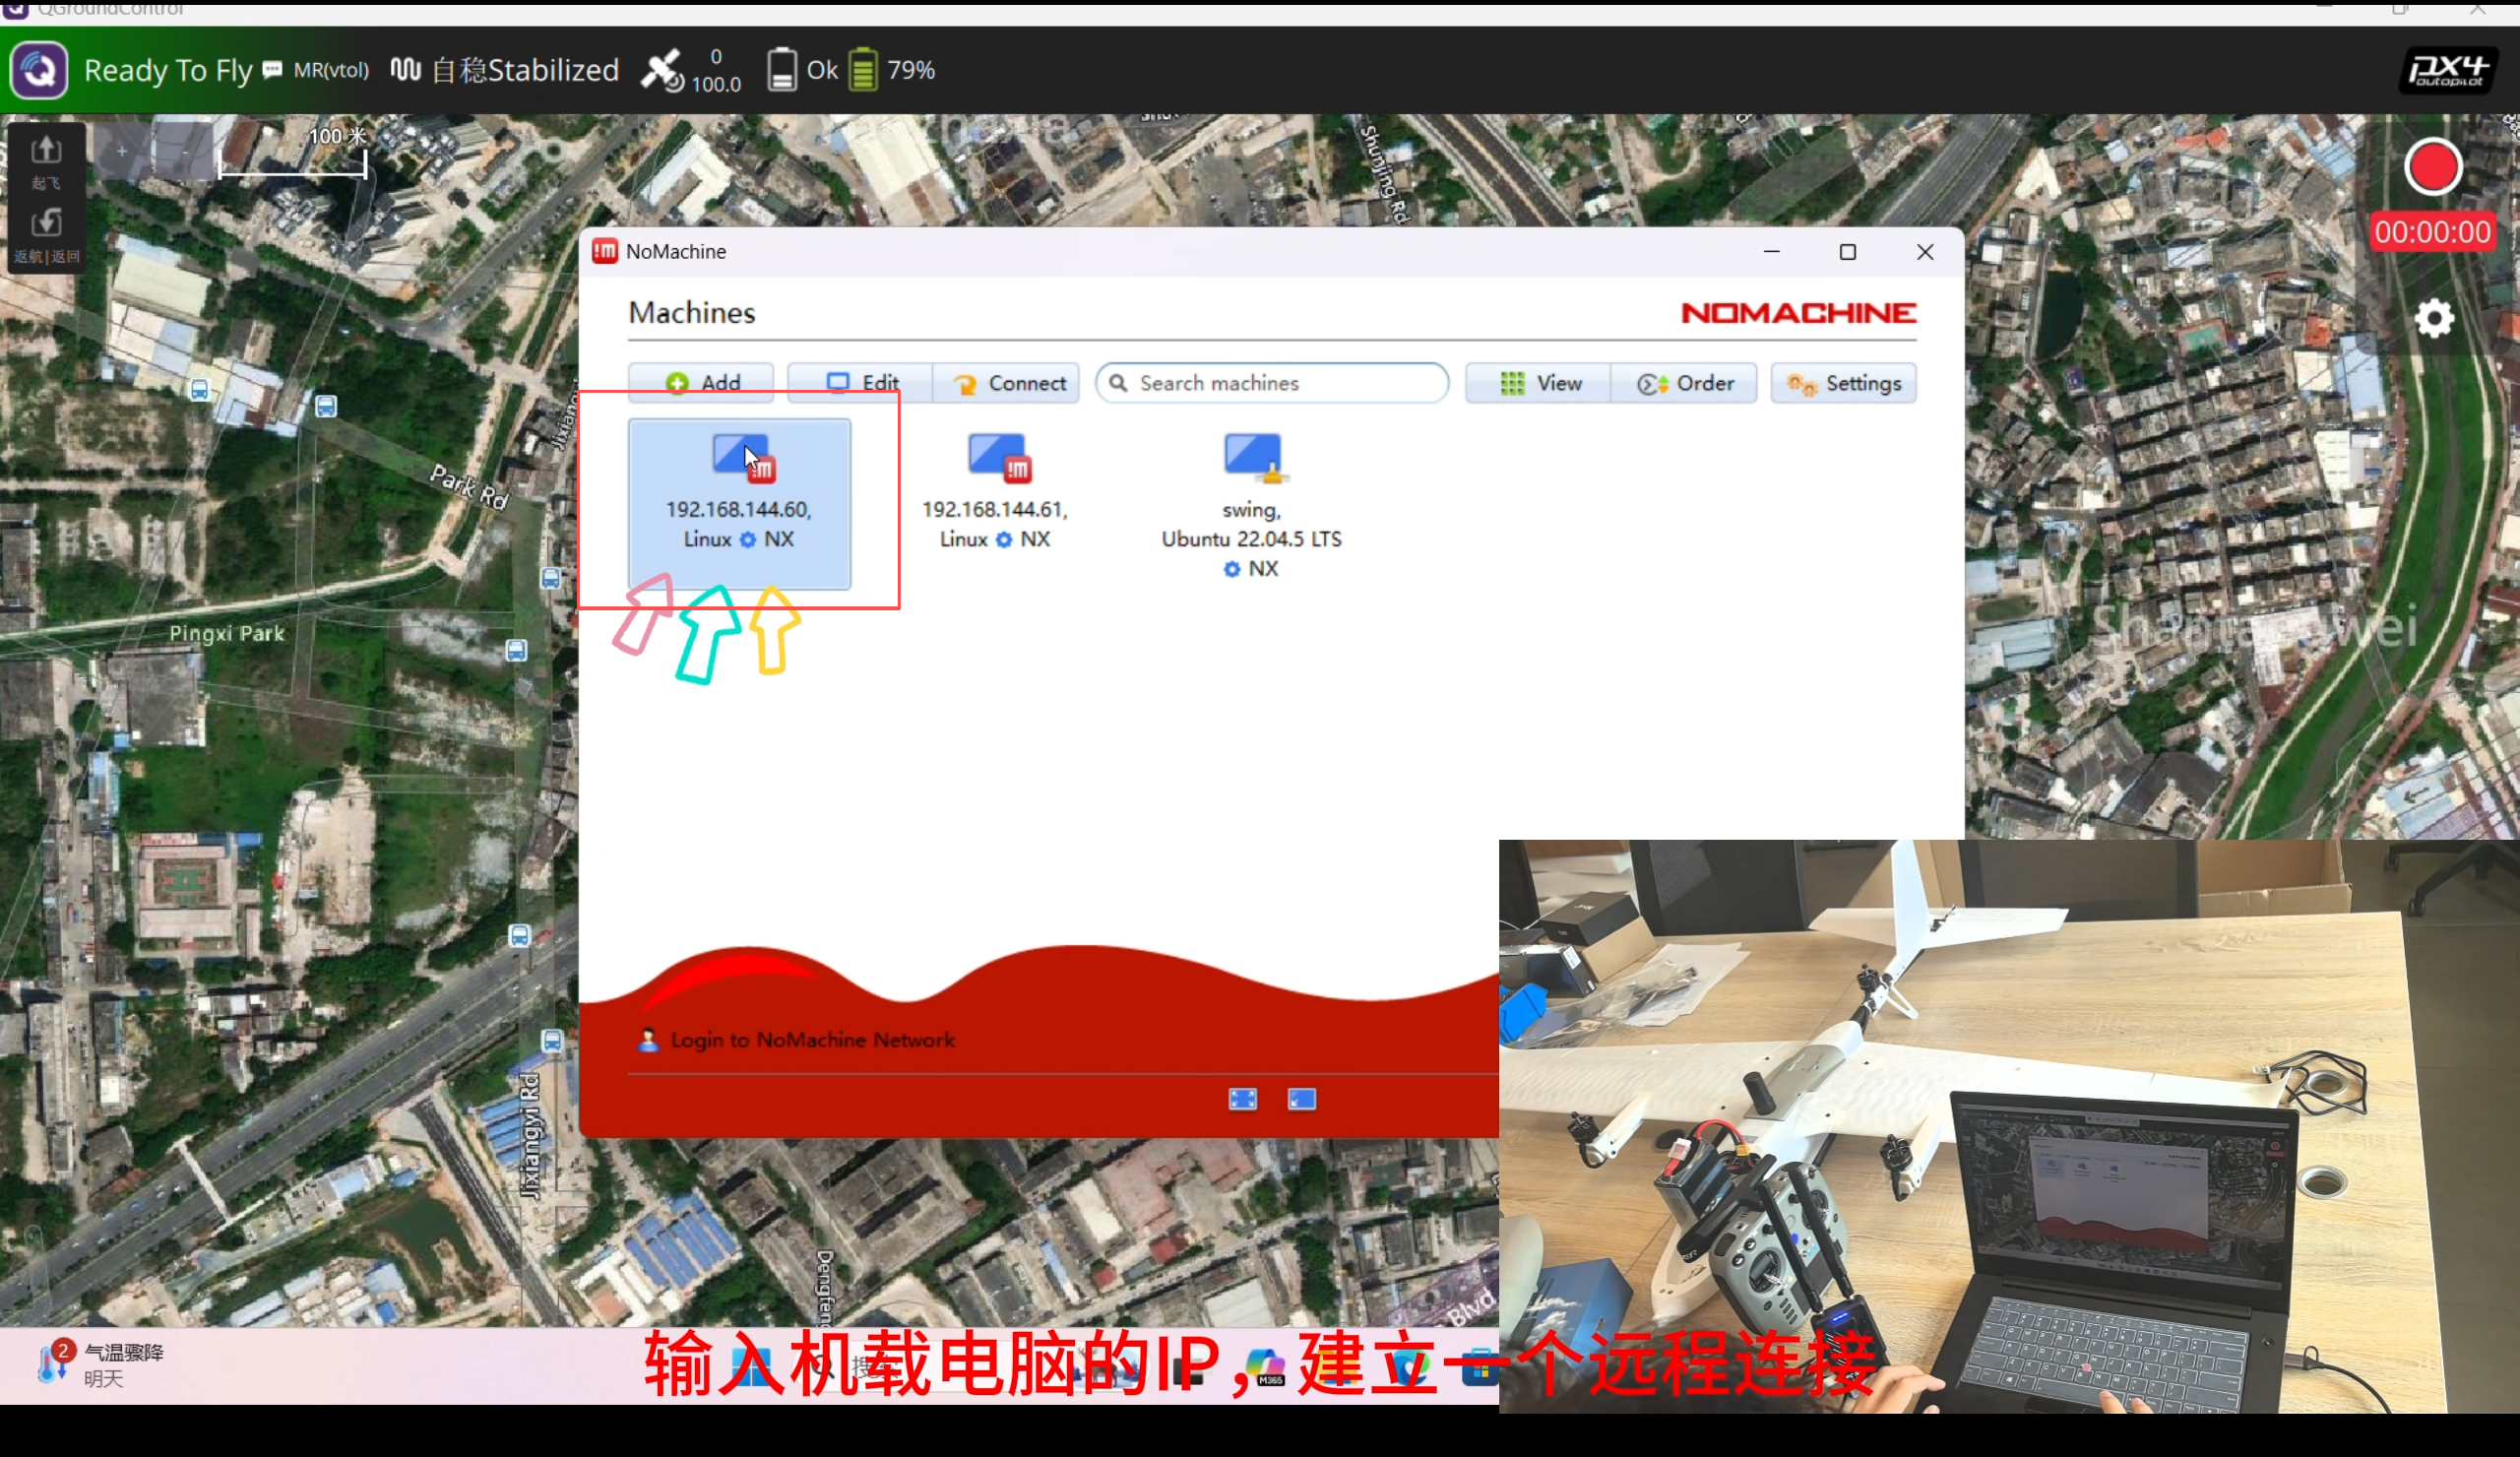This screenshot has height=1457, width=2520.
Task: Edit the selected NoMachine machine
Action: [x=860, y=383]
